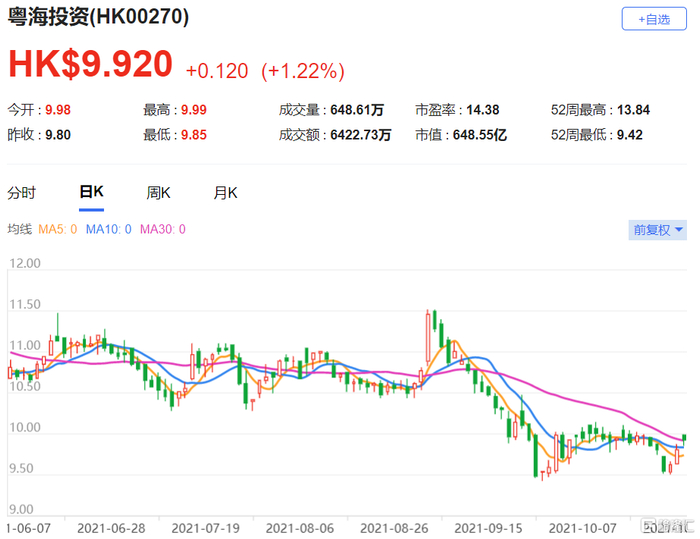Viewport: 700px width, 539px height.
Task: Click volume value 648.61万
Action: (357, 110)
